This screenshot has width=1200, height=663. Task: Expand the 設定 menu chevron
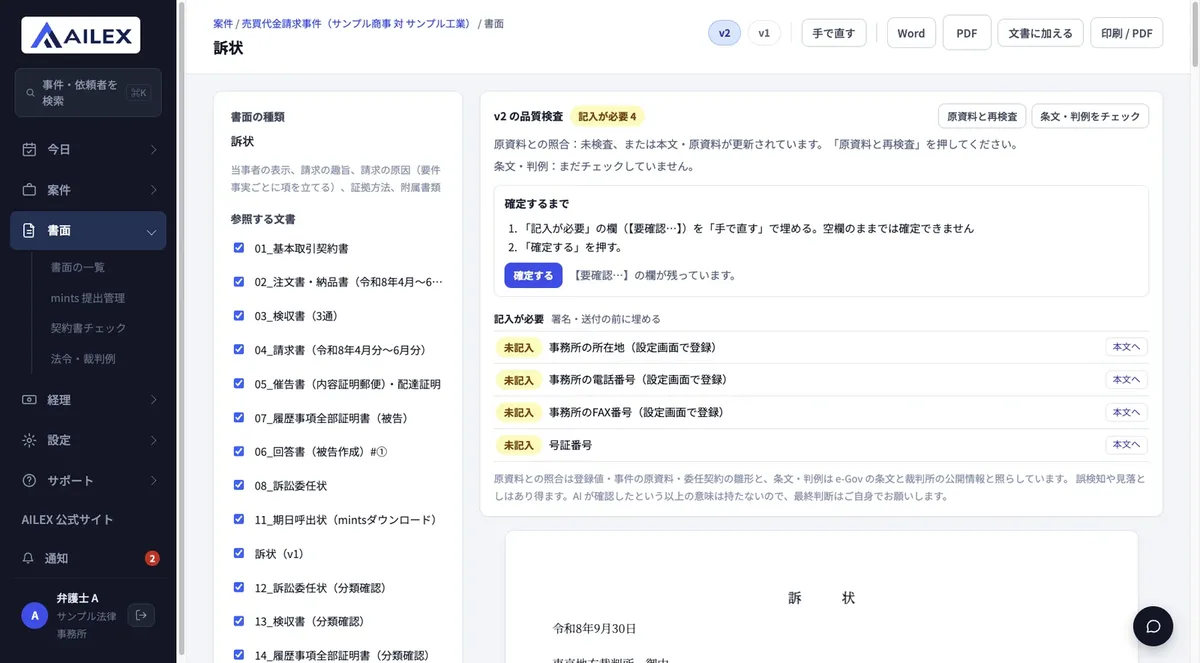click(153, 440)
